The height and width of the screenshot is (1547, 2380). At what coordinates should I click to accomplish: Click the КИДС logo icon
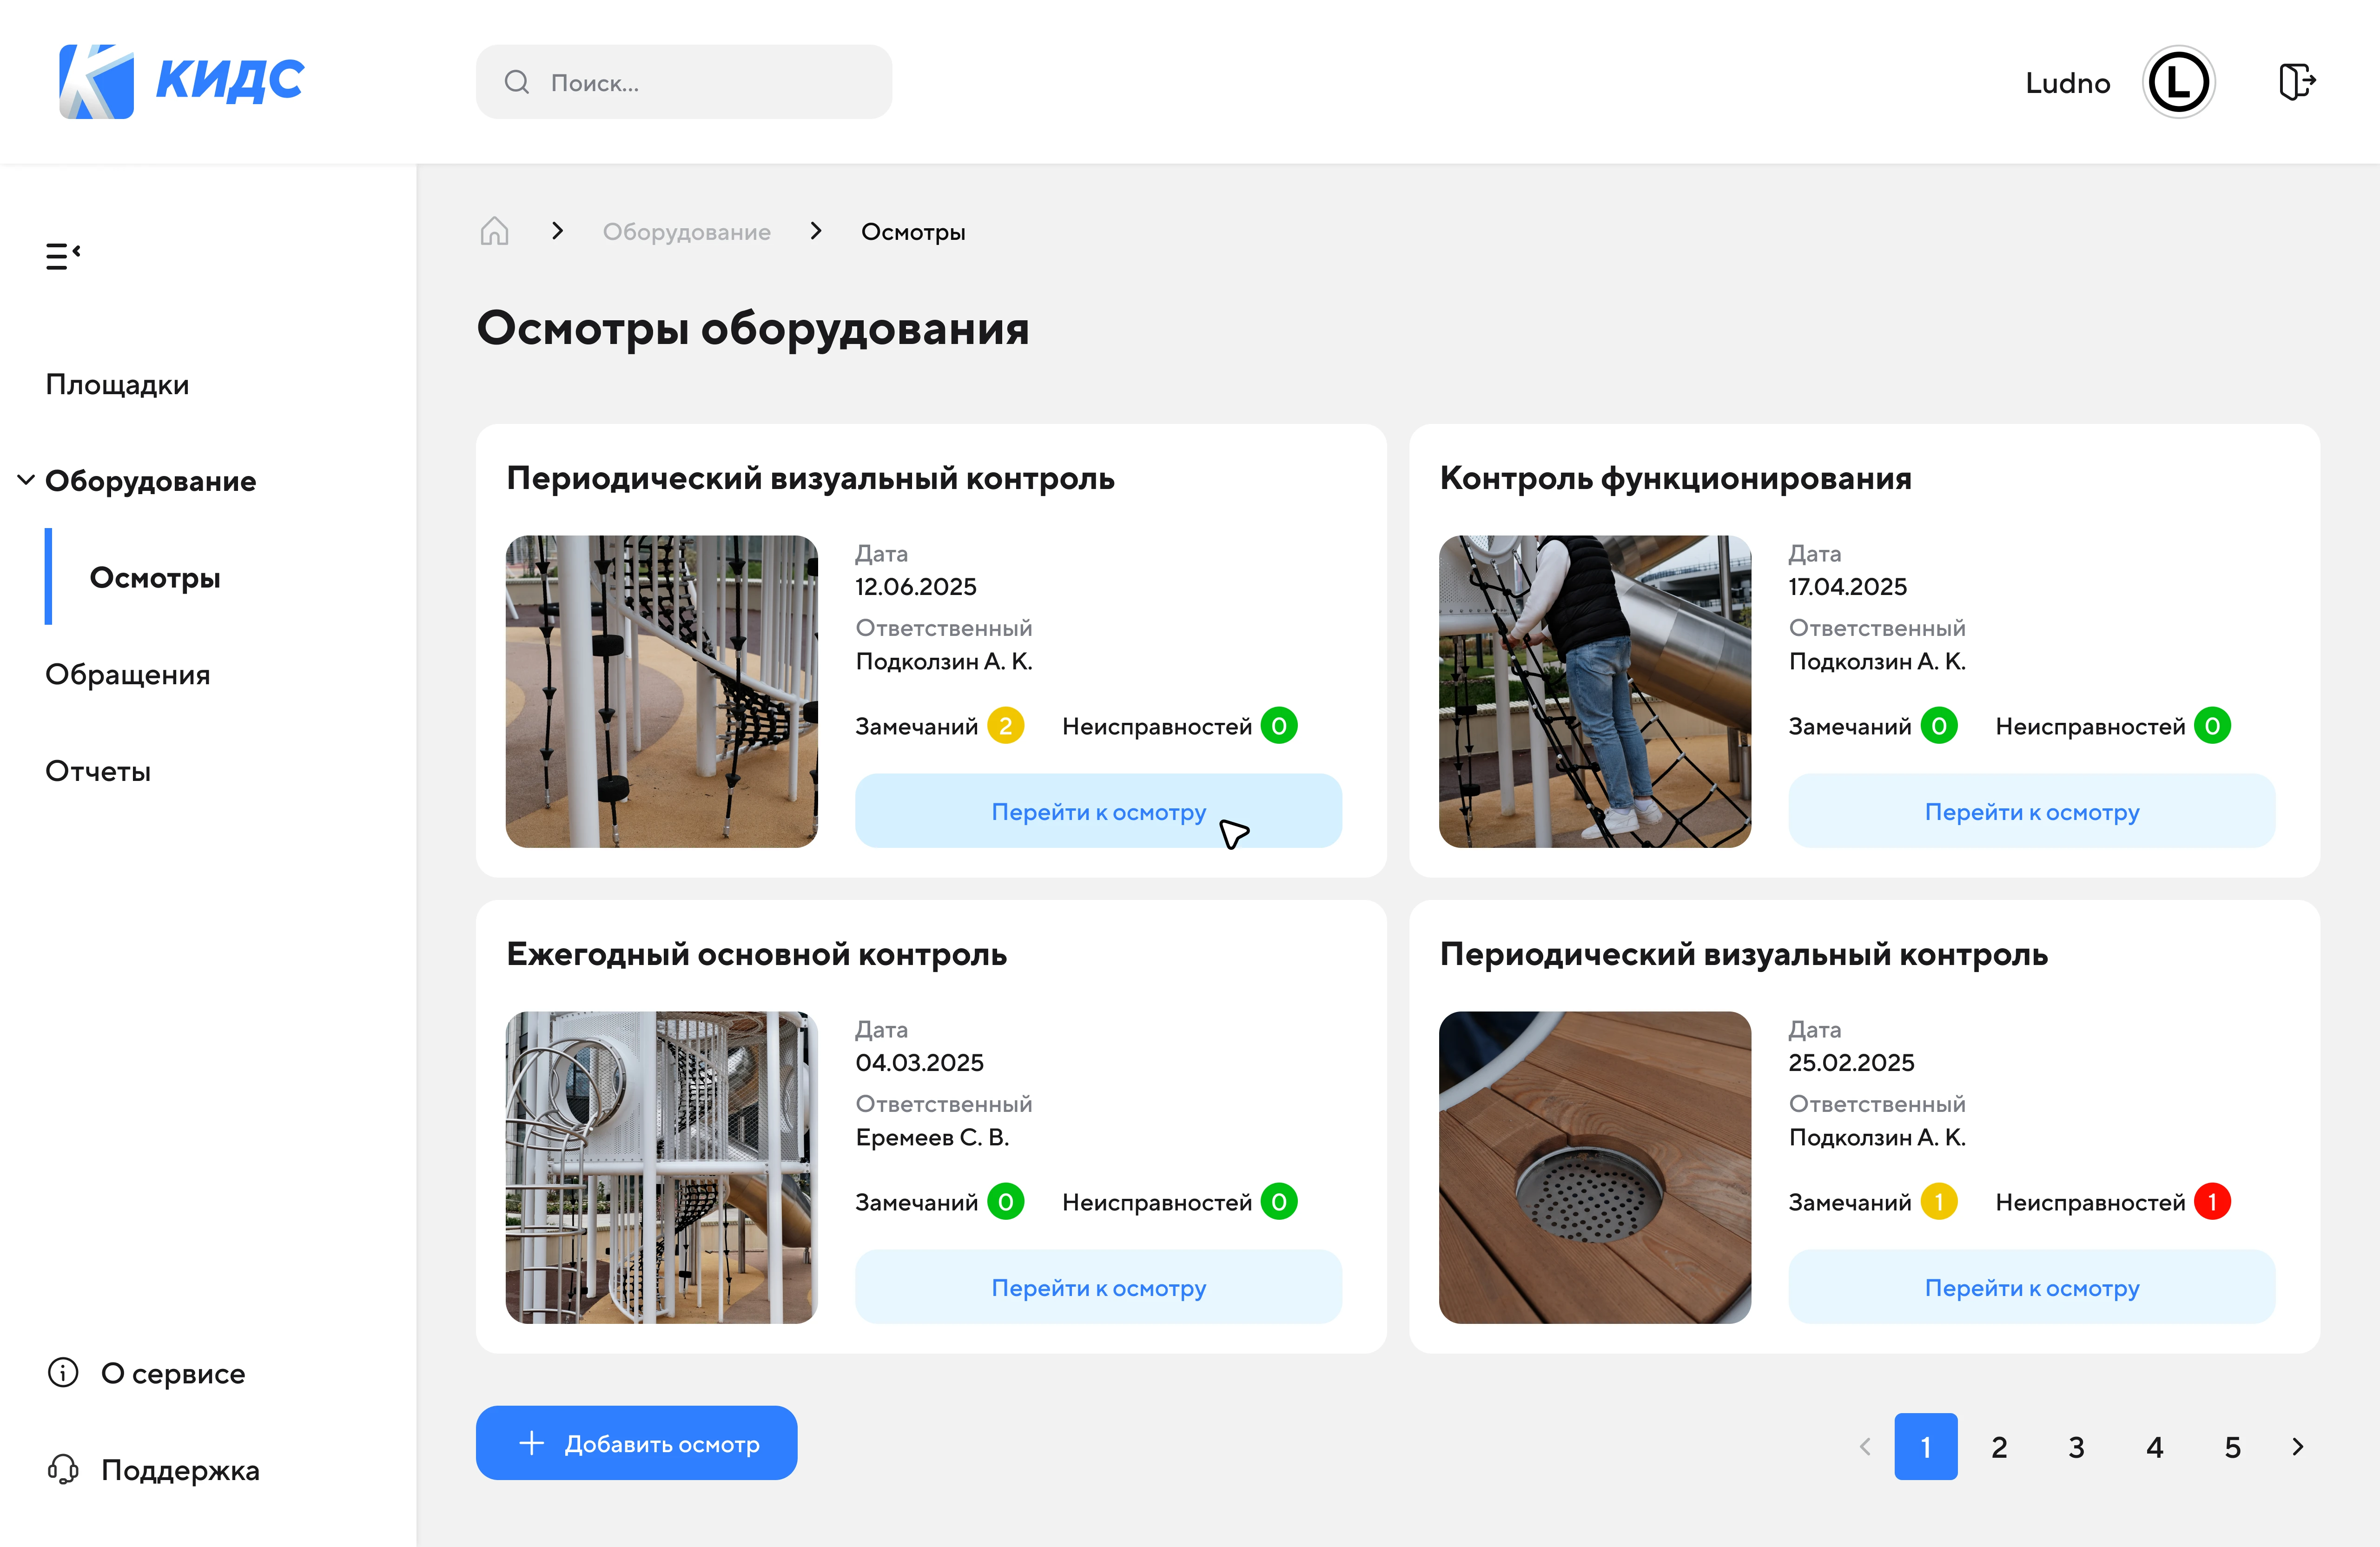point(96,81)
